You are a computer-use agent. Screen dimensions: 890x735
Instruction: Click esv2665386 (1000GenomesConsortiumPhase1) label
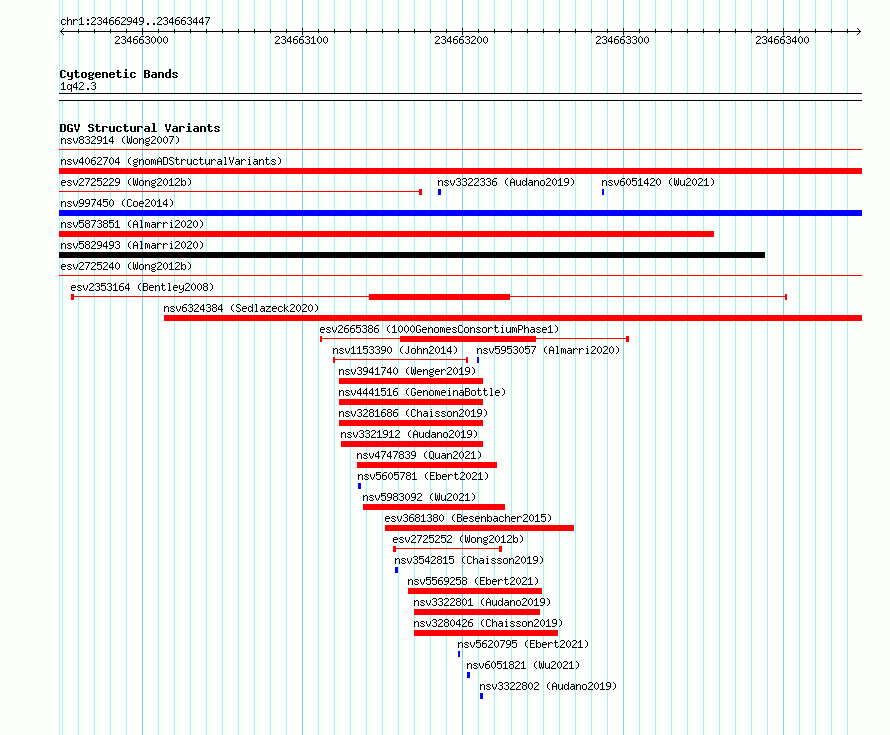click(x=439, y=329)
